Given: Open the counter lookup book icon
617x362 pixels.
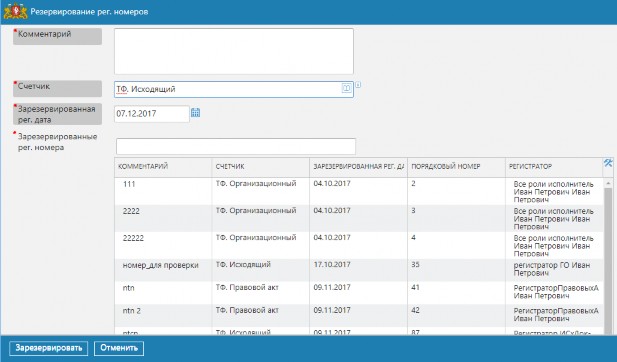Looking at the screenshot, I should click(x=346, y=88).
